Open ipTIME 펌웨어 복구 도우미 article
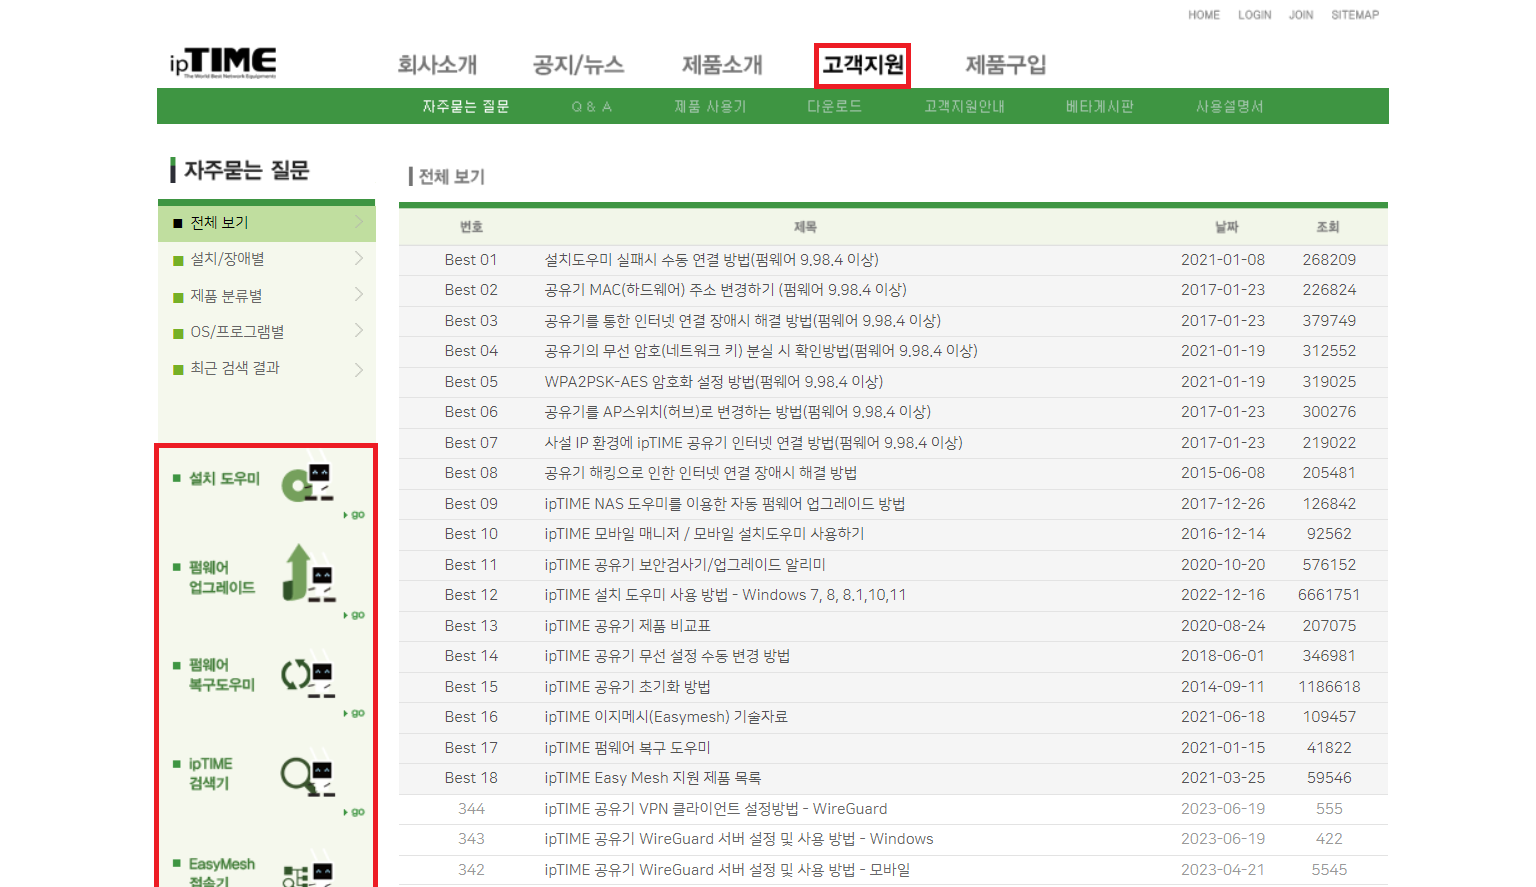The image size is (1536, 887). tap(627, 748)
